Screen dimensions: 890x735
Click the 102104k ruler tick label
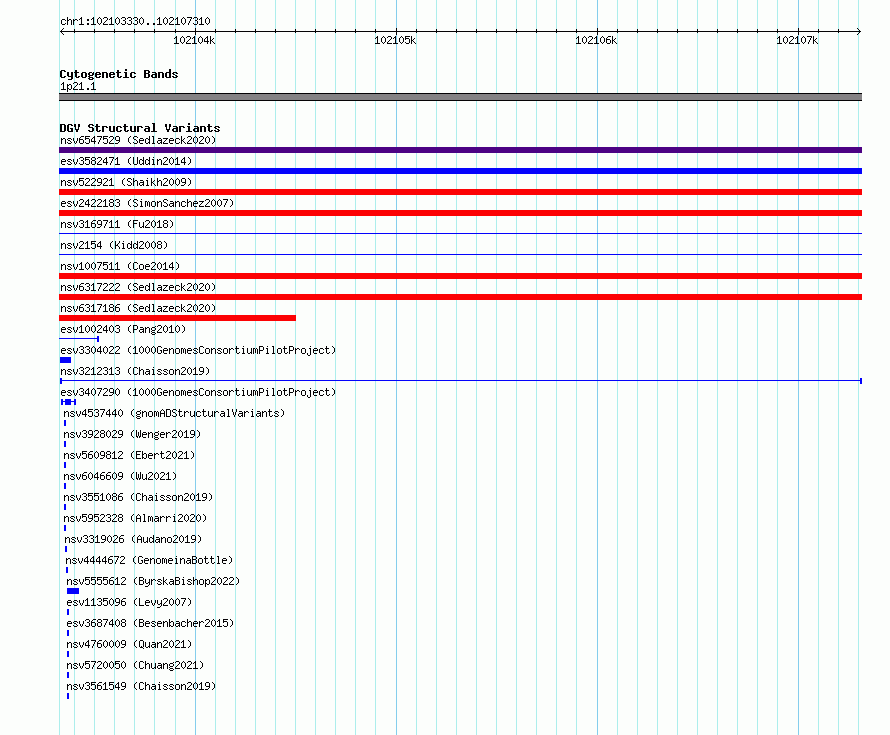(194, 40)
